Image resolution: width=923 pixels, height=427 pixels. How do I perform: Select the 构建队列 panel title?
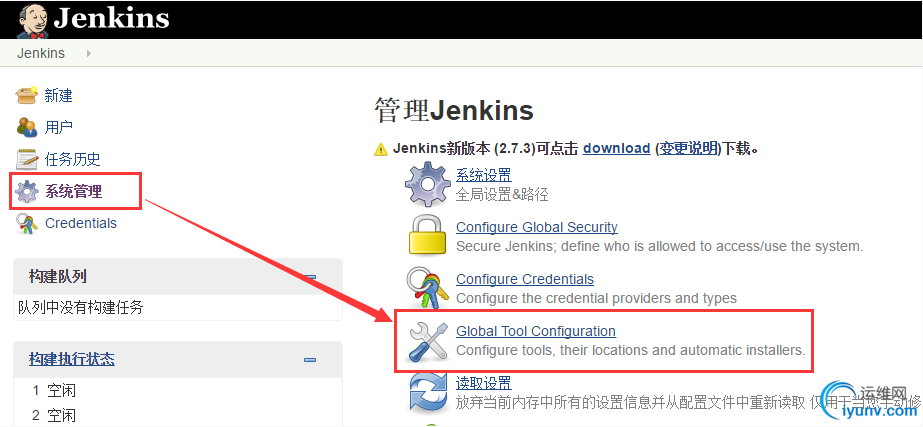coord(58,276)
